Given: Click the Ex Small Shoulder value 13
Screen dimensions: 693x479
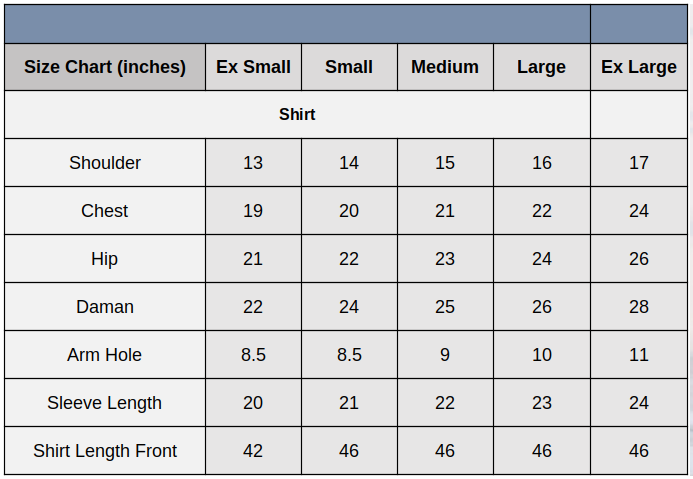Looking at the screenshot, I should coord(253,163).
